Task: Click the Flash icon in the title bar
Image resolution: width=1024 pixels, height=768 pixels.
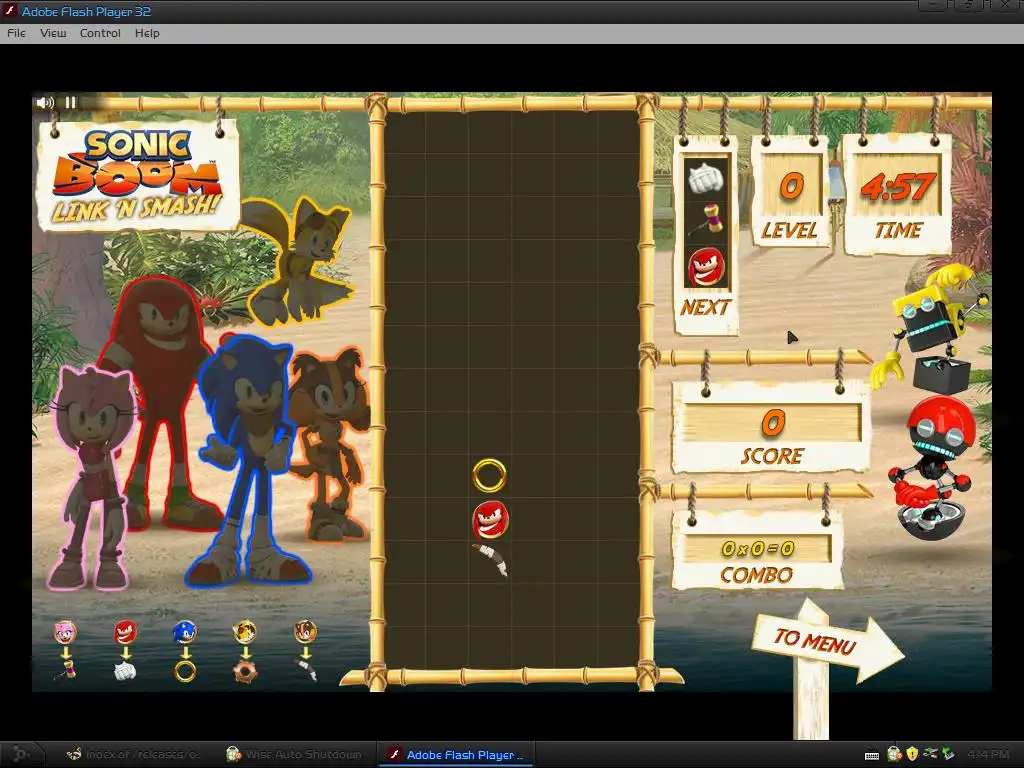Action: 9,11
